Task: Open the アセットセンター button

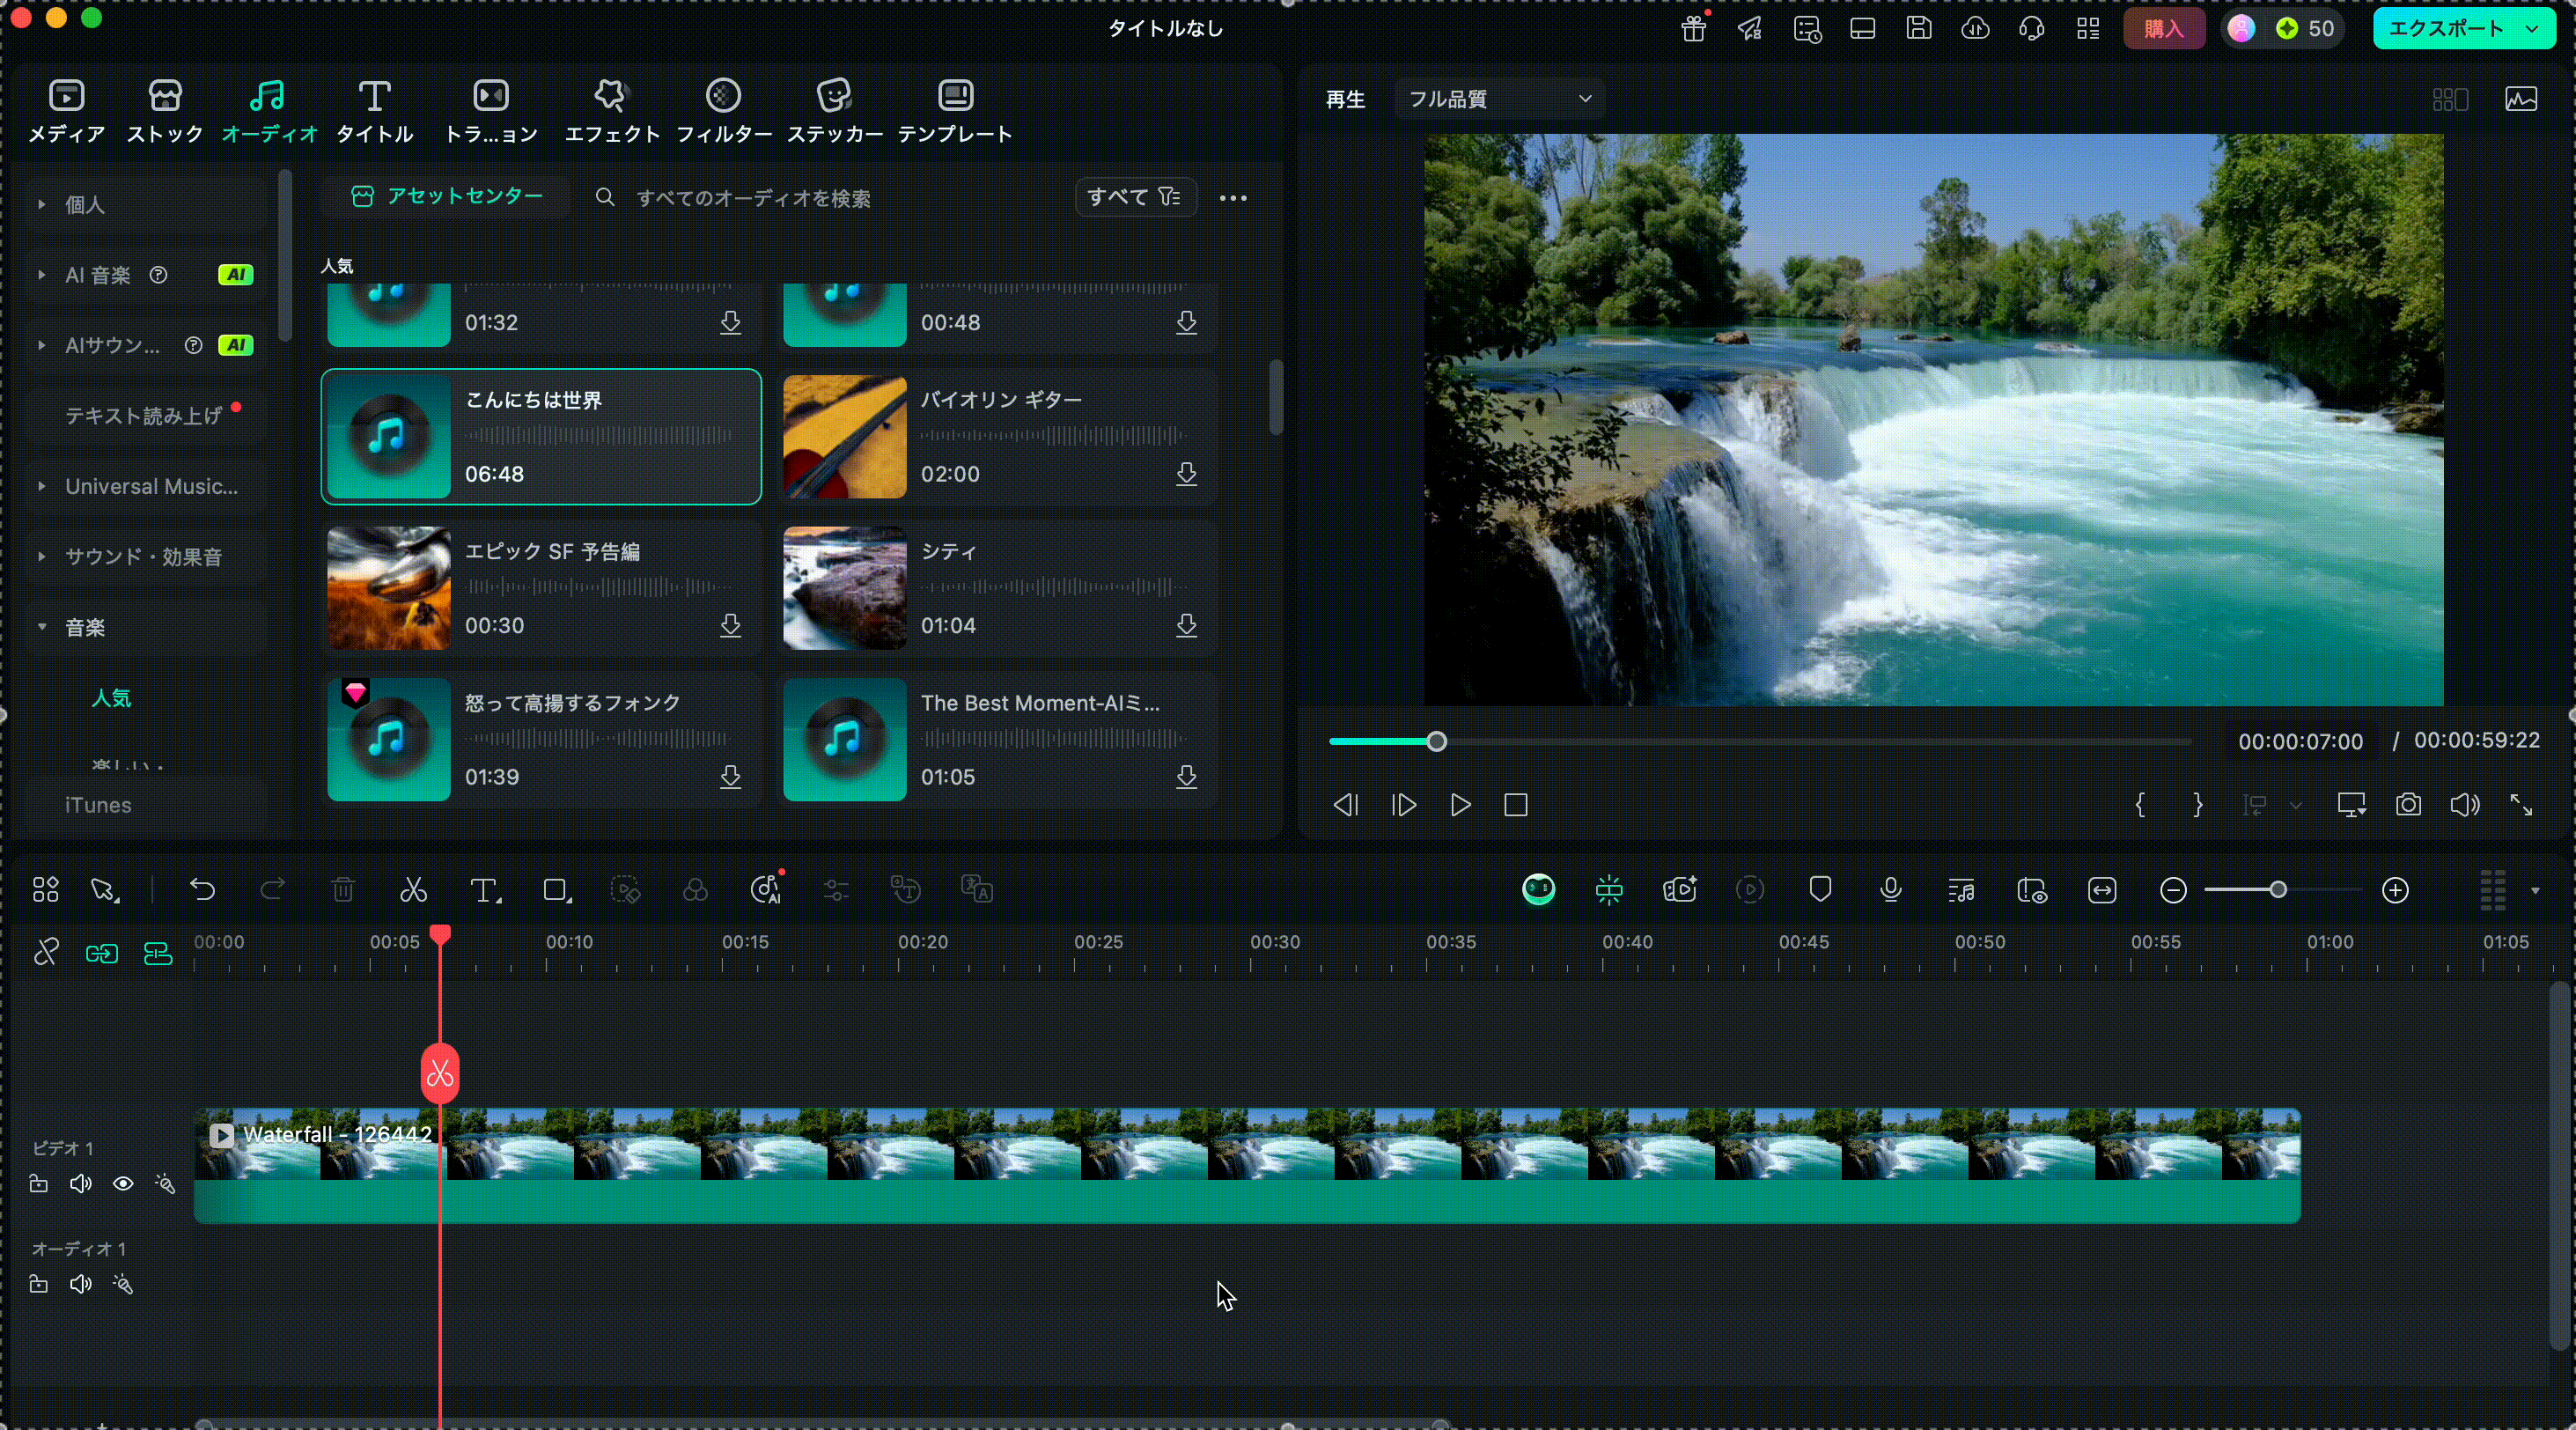Action: click(446, 196)
